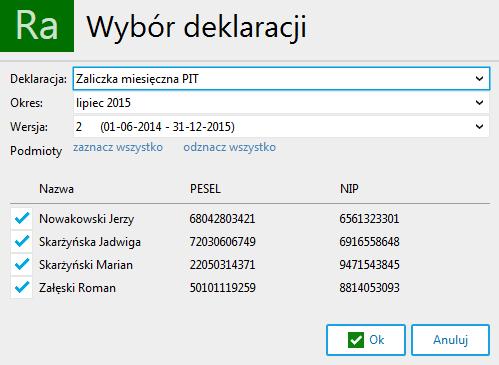The image size is (499, 365).
Task: Uncheck the Skarżyńska Jadwiga checkbox
Action: pyautogui.click(x=22, y=242)
